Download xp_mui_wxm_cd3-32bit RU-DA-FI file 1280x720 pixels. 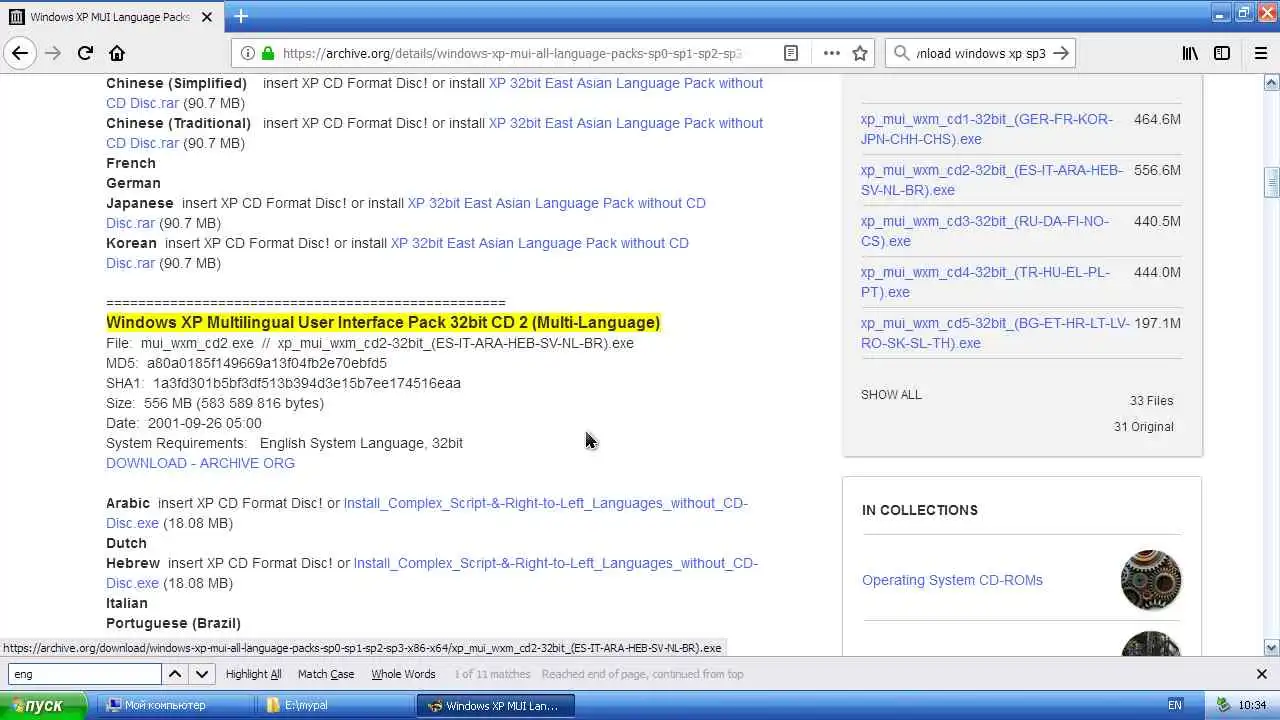[985, 231]
